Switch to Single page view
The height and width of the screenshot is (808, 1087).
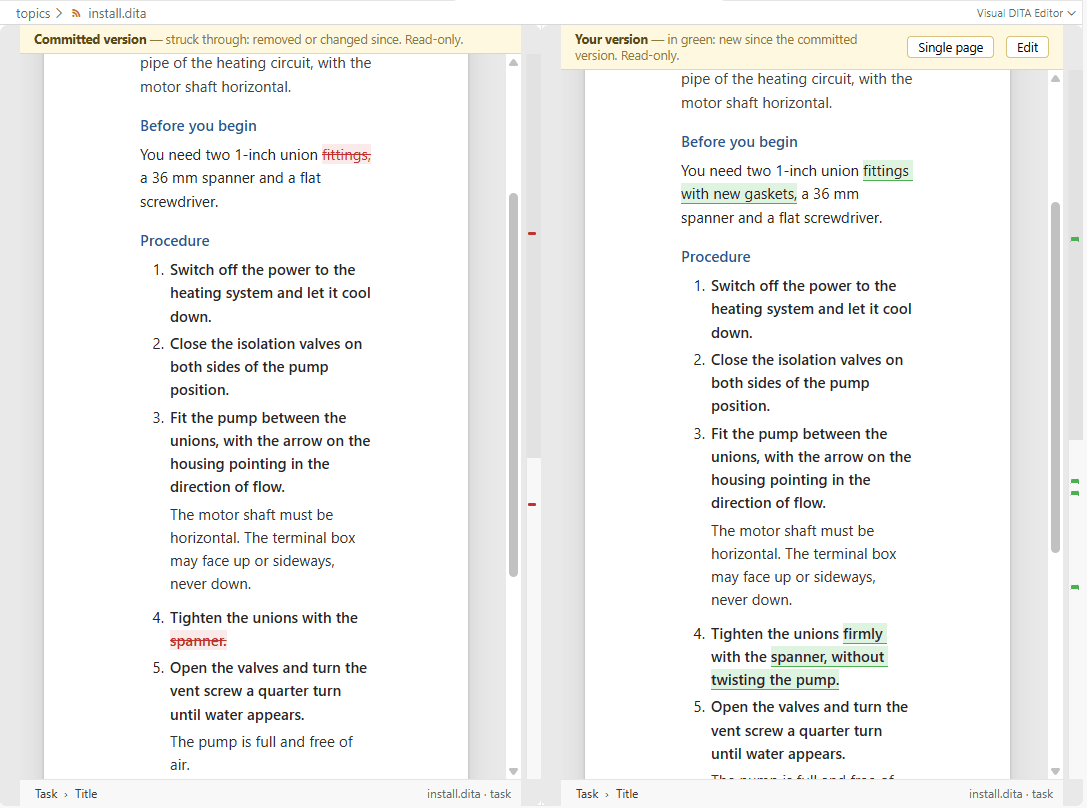950,47
